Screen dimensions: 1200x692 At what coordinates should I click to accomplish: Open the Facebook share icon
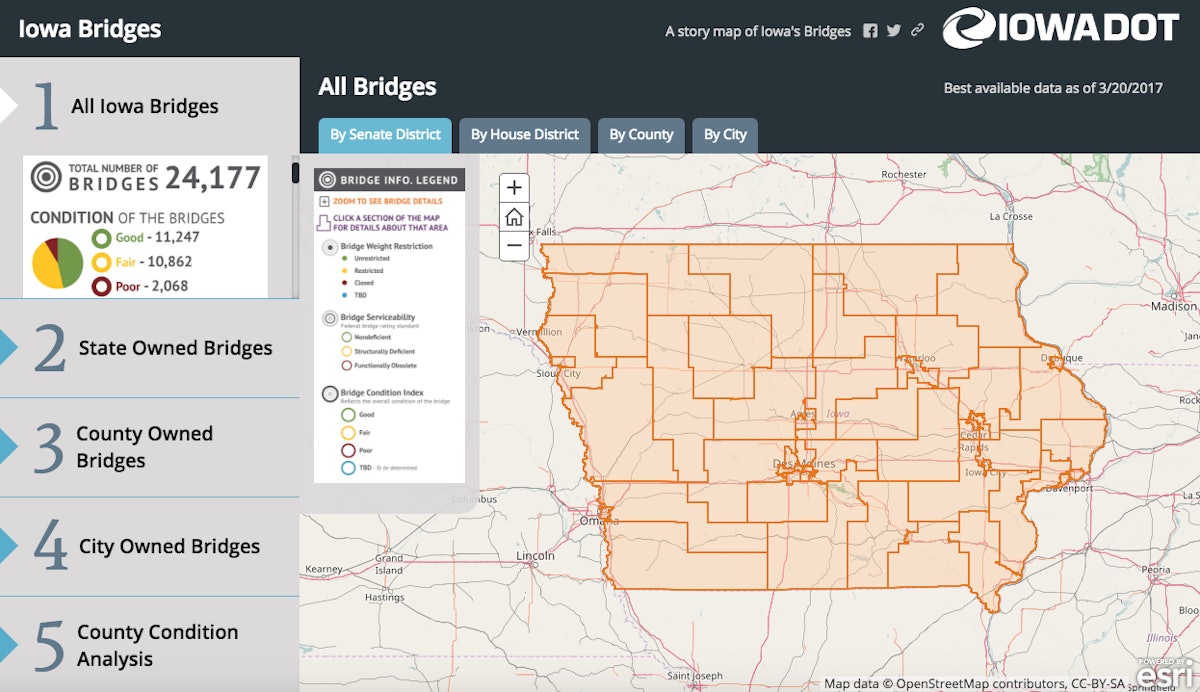(x=869, y=31)
